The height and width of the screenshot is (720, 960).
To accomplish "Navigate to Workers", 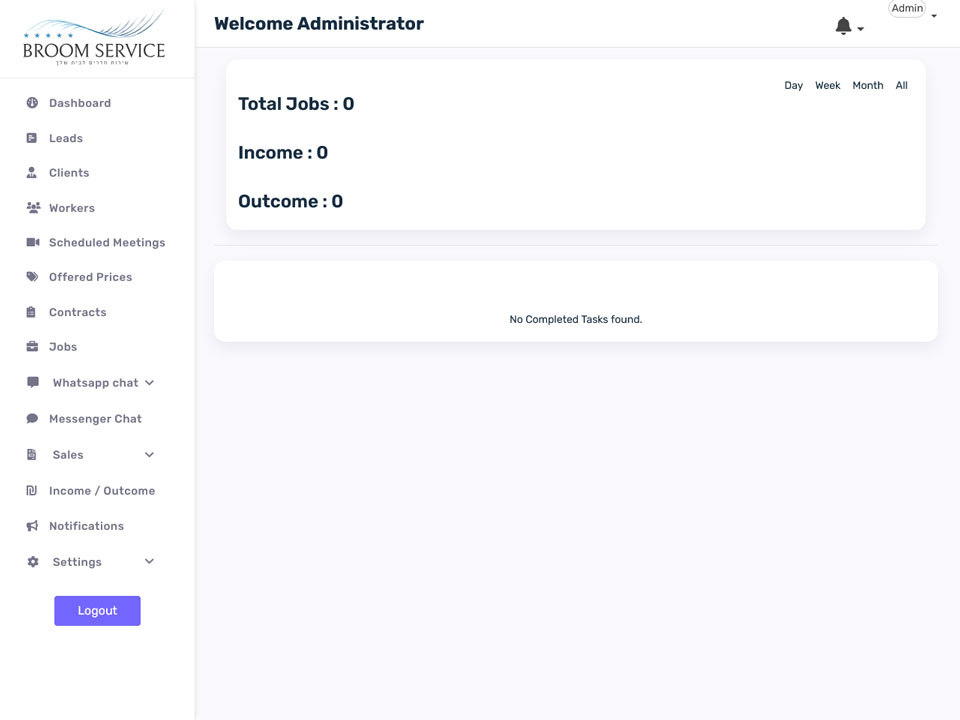I will [72, 208].
